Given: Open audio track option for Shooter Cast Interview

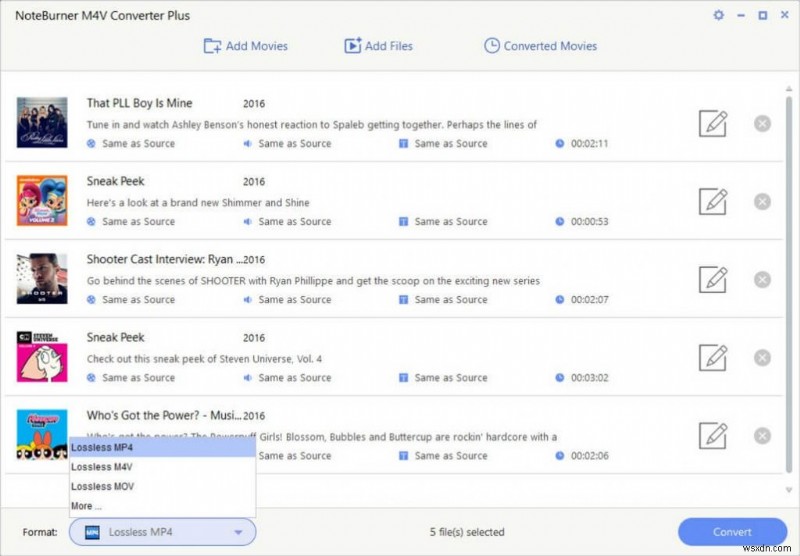Looking at the screenshot, I should point(288,300).
